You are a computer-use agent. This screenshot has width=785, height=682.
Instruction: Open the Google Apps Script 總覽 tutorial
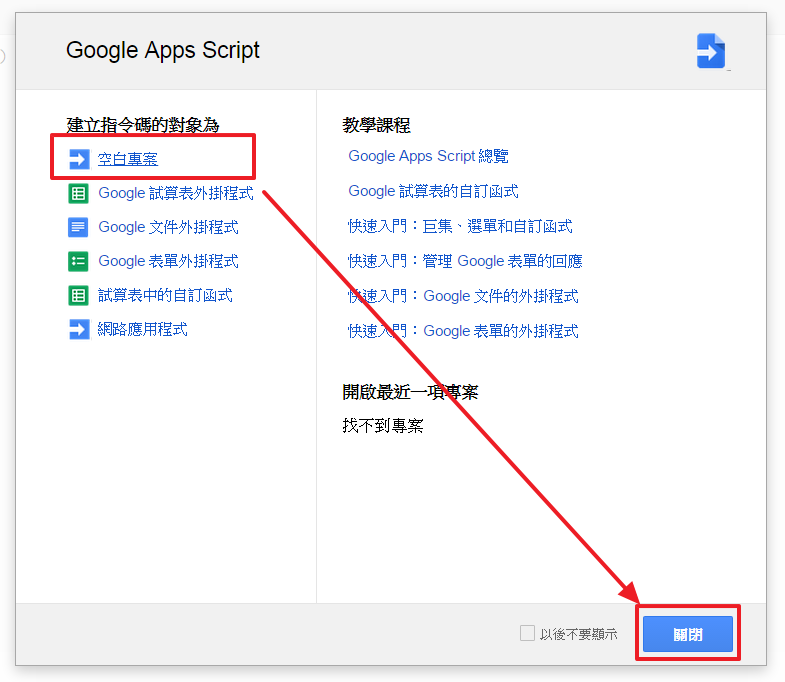[428, 156]
